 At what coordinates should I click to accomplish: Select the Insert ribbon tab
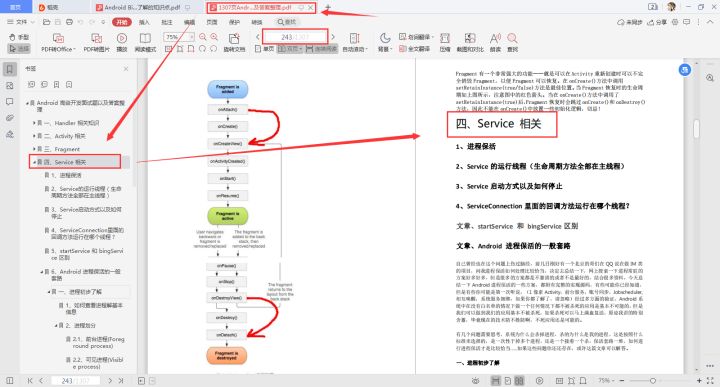144,22
